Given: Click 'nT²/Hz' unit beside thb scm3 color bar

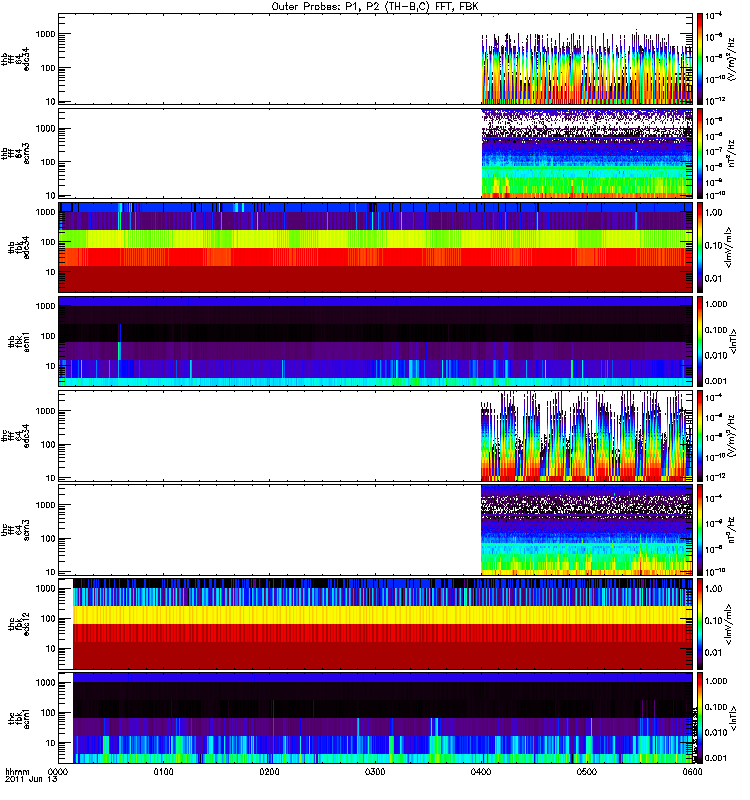Looking at the screenshot, I should click(x=731, y=153).
